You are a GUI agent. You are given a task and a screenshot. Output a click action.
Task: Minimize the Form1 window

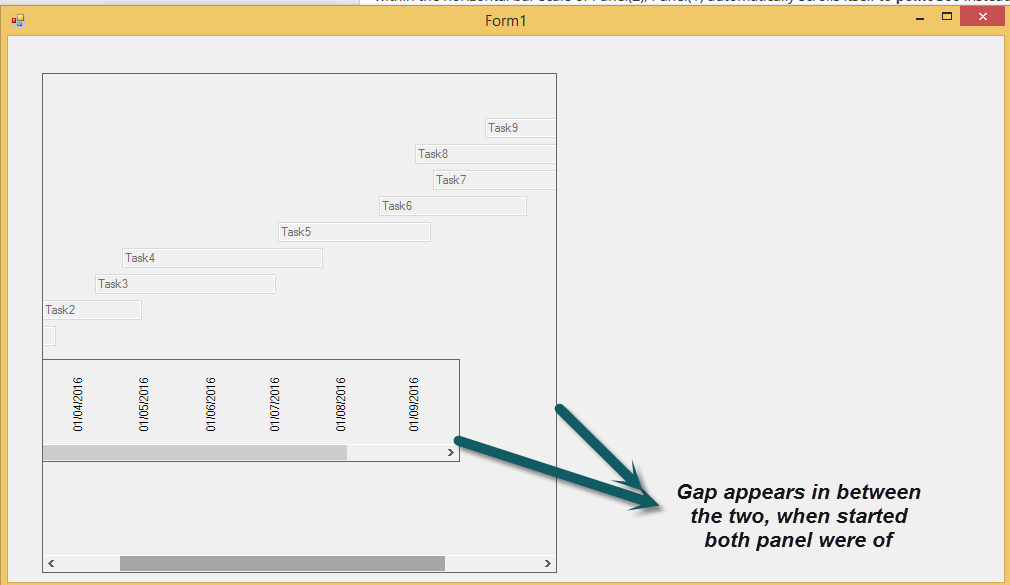click(920, 17)
